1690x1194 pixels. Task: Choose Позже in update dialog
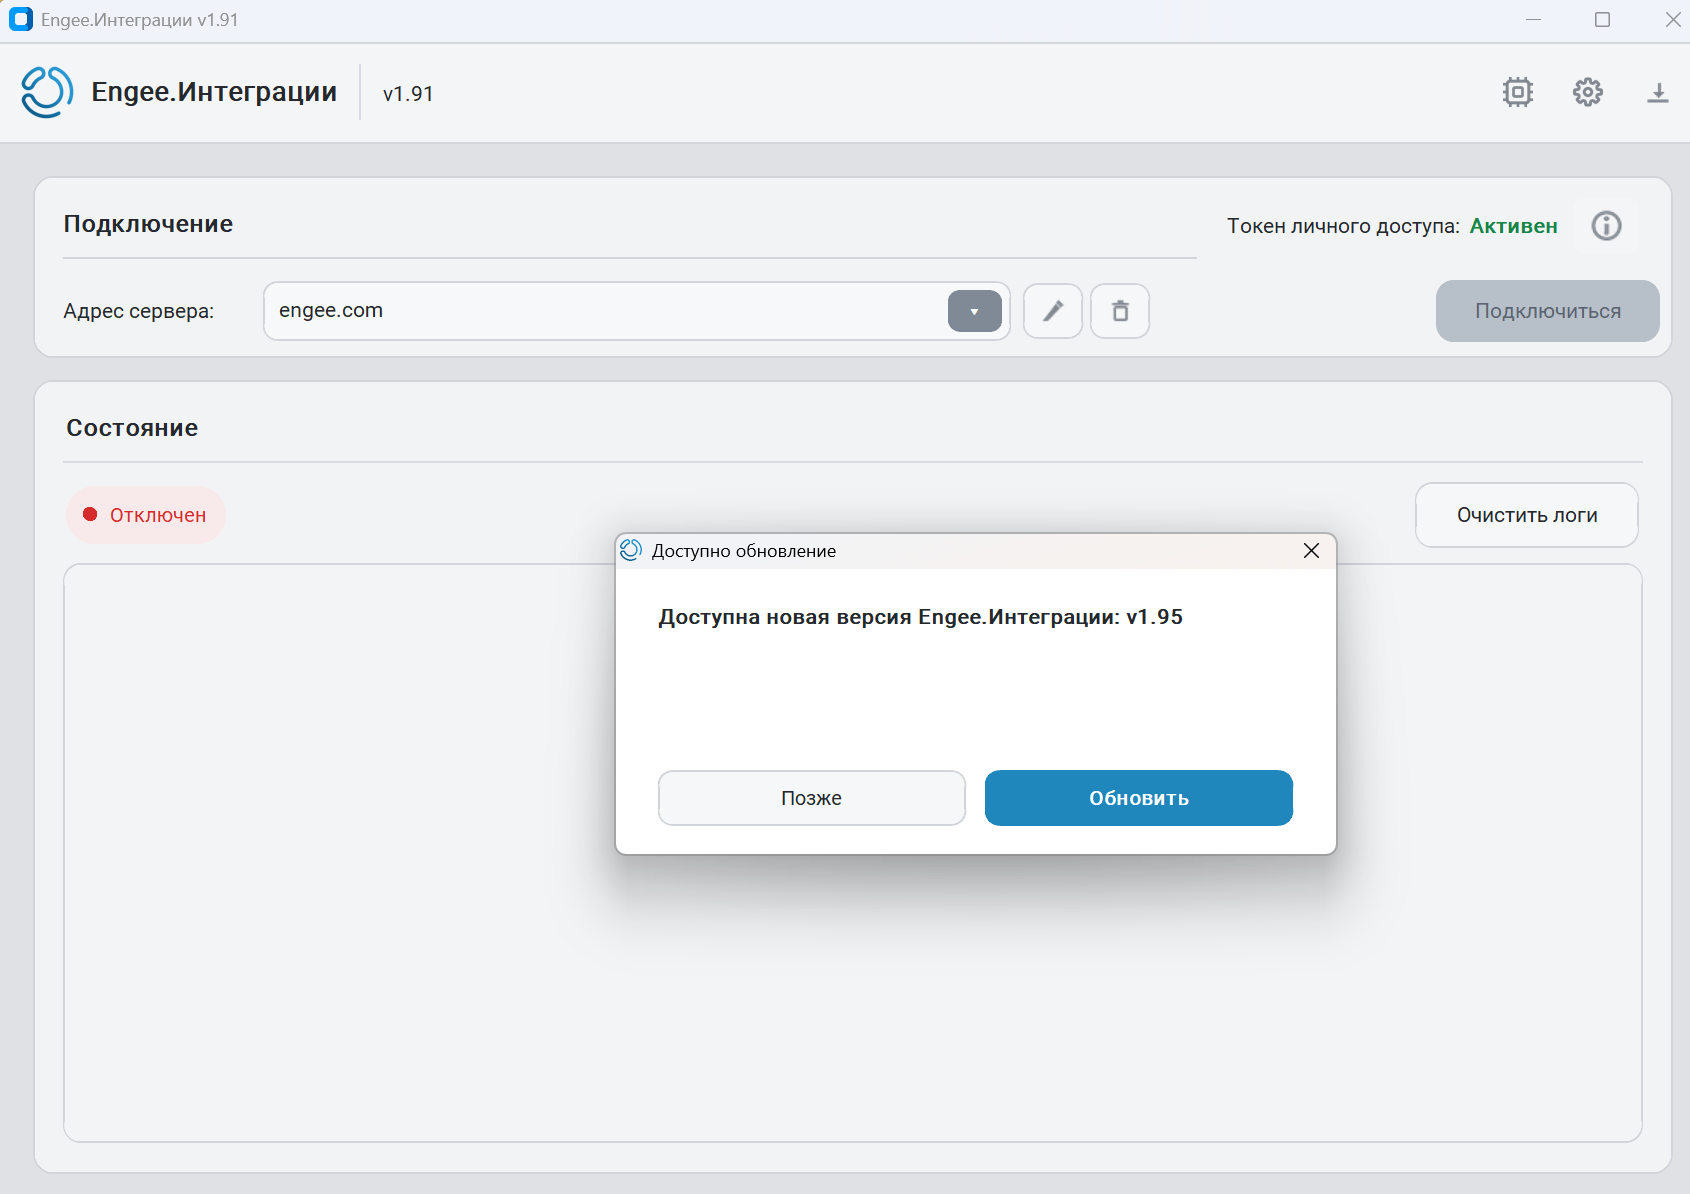pos(812,798)
